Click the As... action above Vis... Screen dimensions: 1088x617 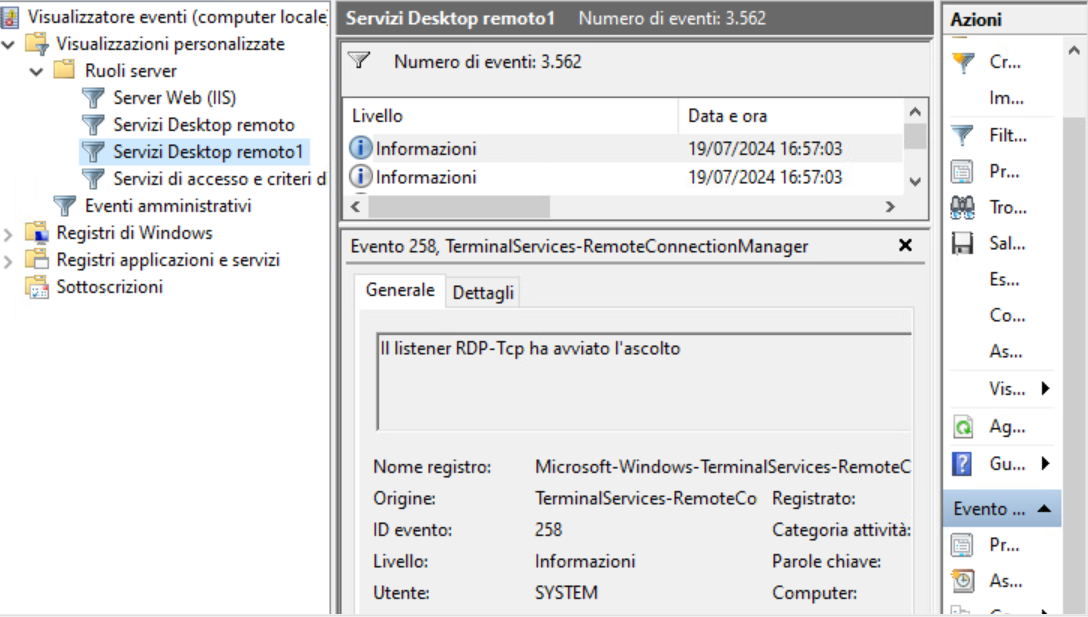1005,352
